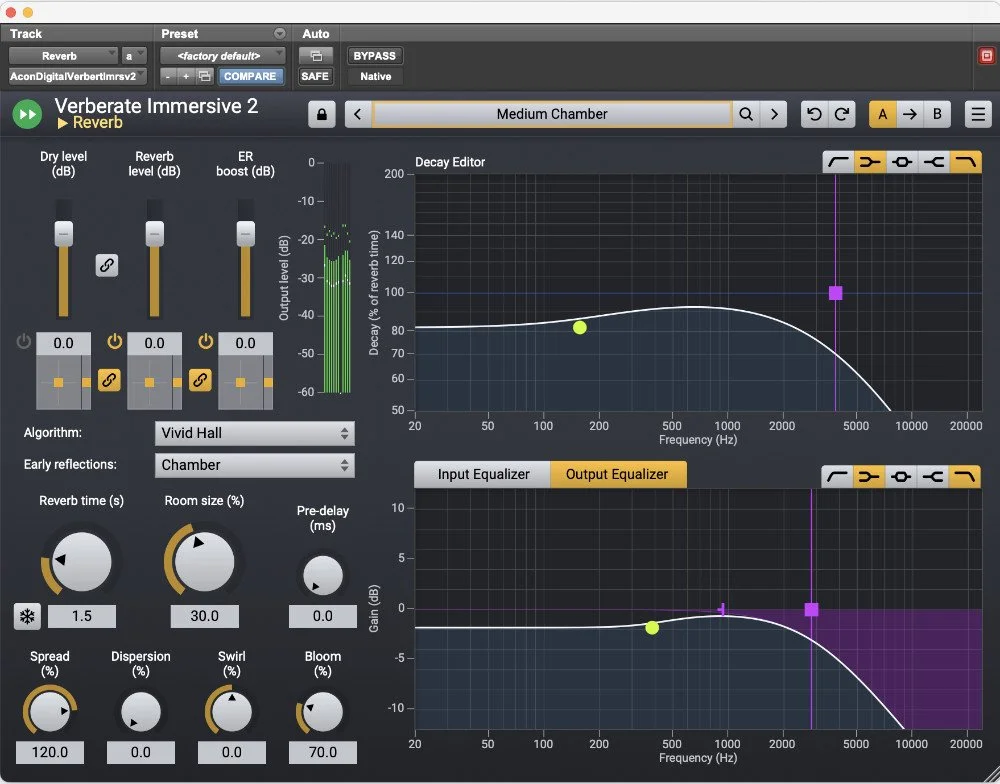This screenshot has height=784, width=1000.
Task: Toggle Decay Editor high-shelf band
Action: point(934,162)
